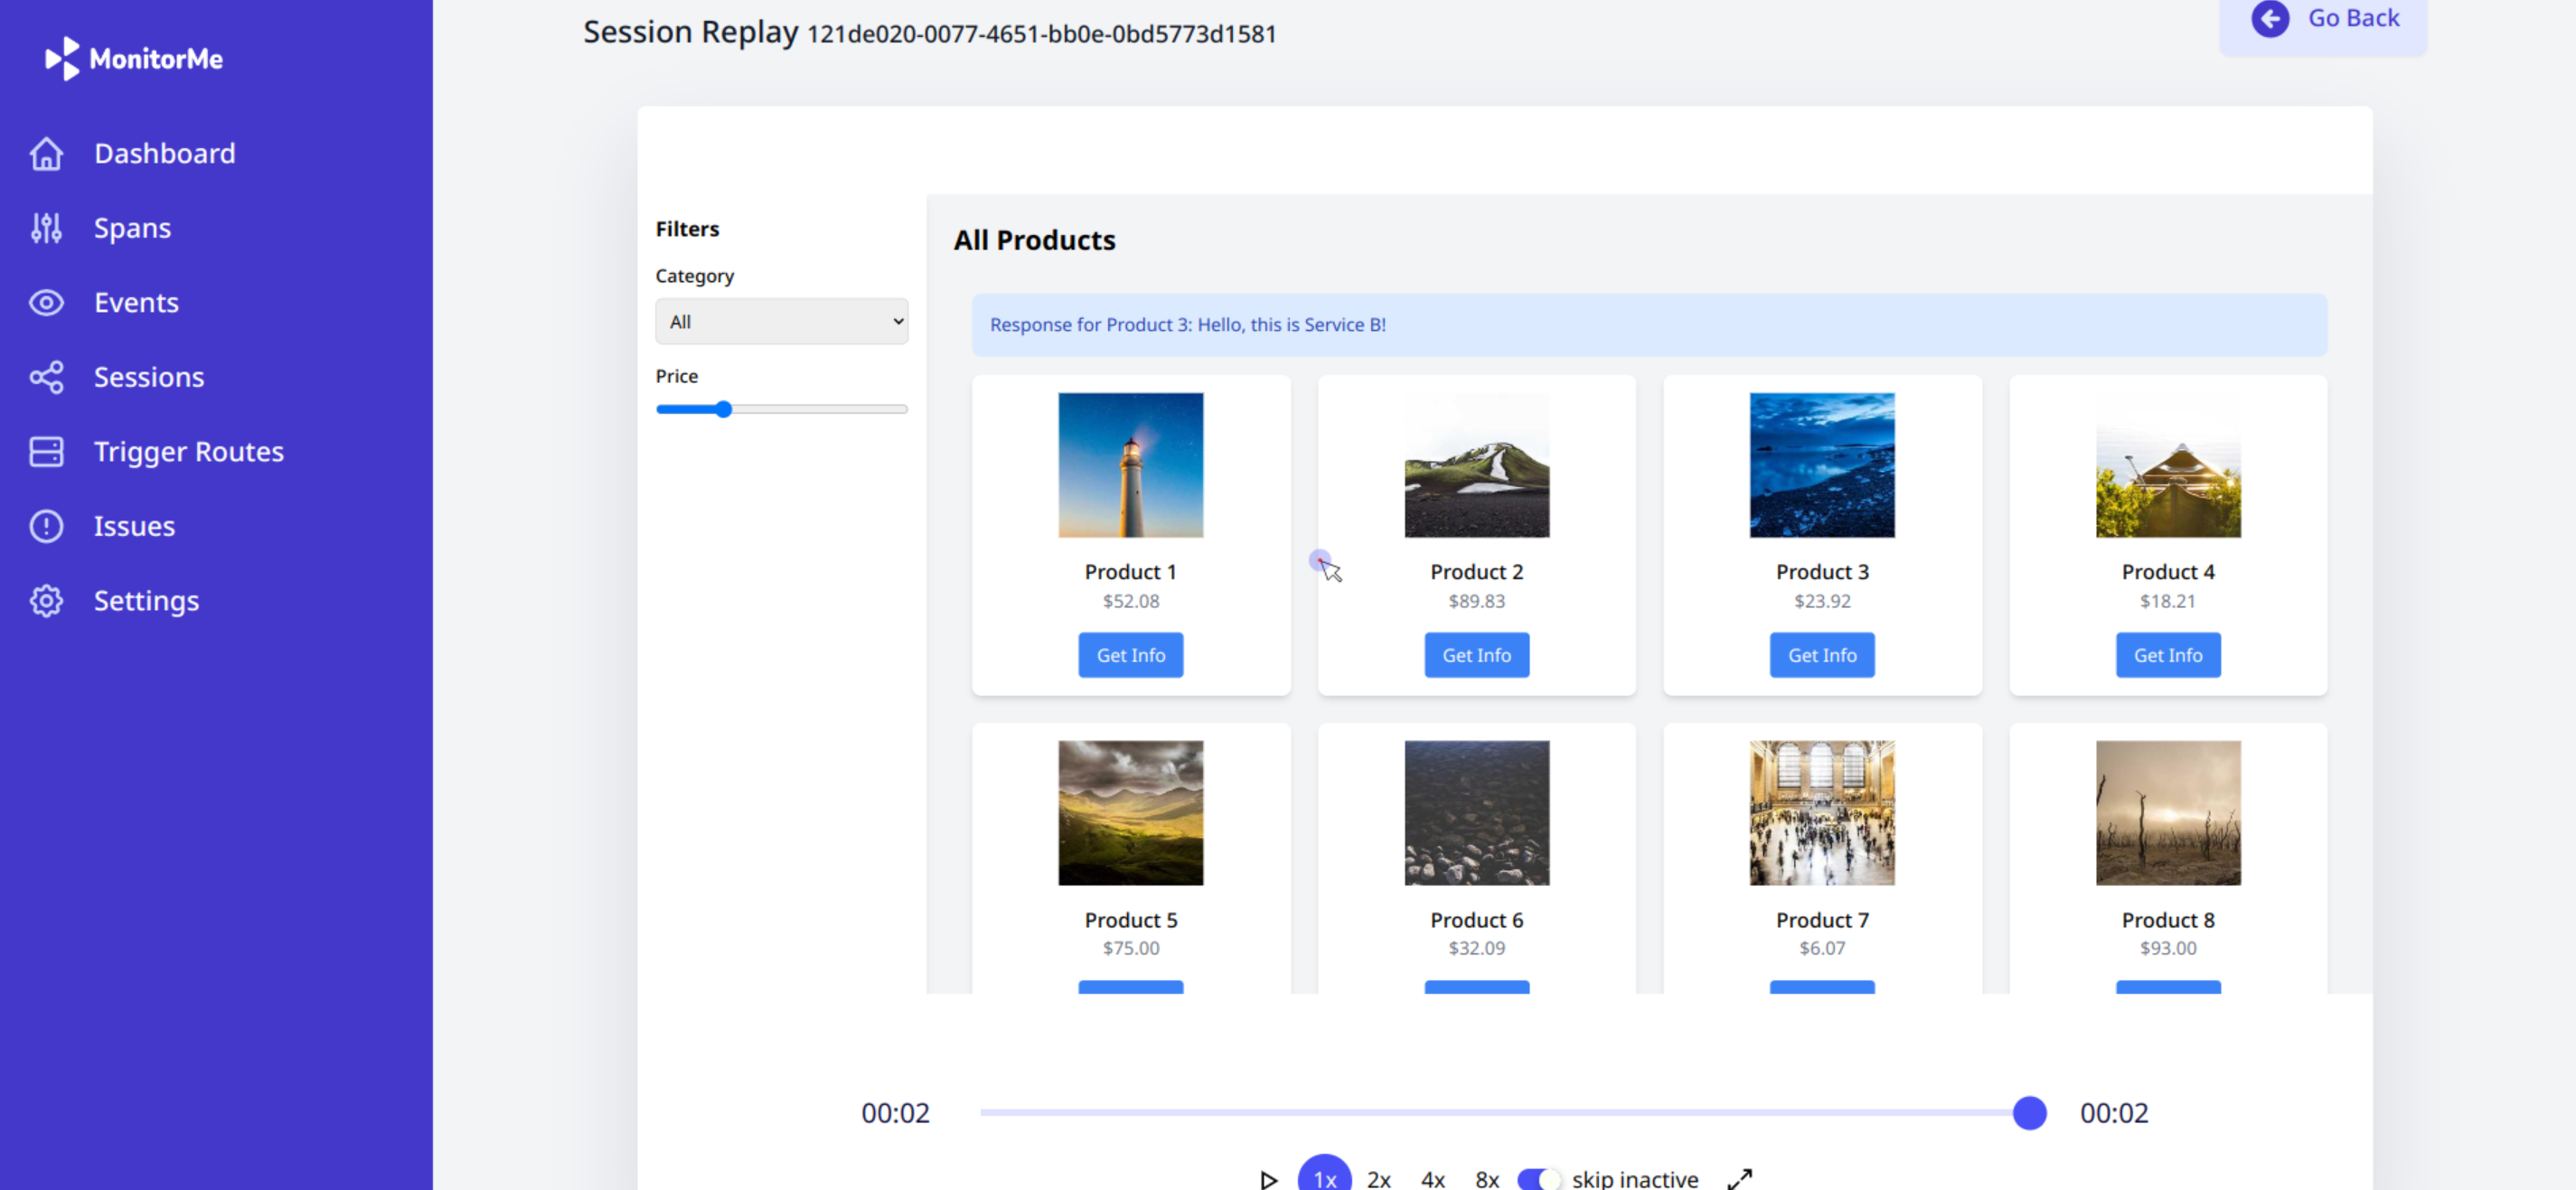This screenshot has height=1190, width=2576.
Task: Click the replay timeline progress handle
Action: [2029, 1112]
